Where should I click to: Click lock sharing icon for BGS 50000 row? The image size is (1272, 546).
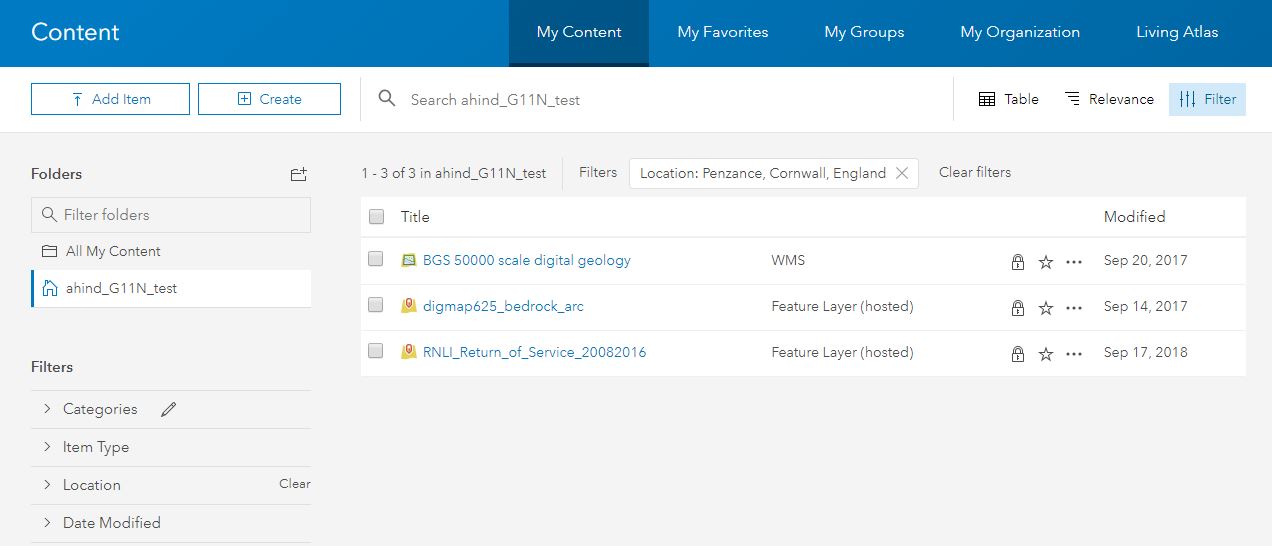coord(1018,262)
